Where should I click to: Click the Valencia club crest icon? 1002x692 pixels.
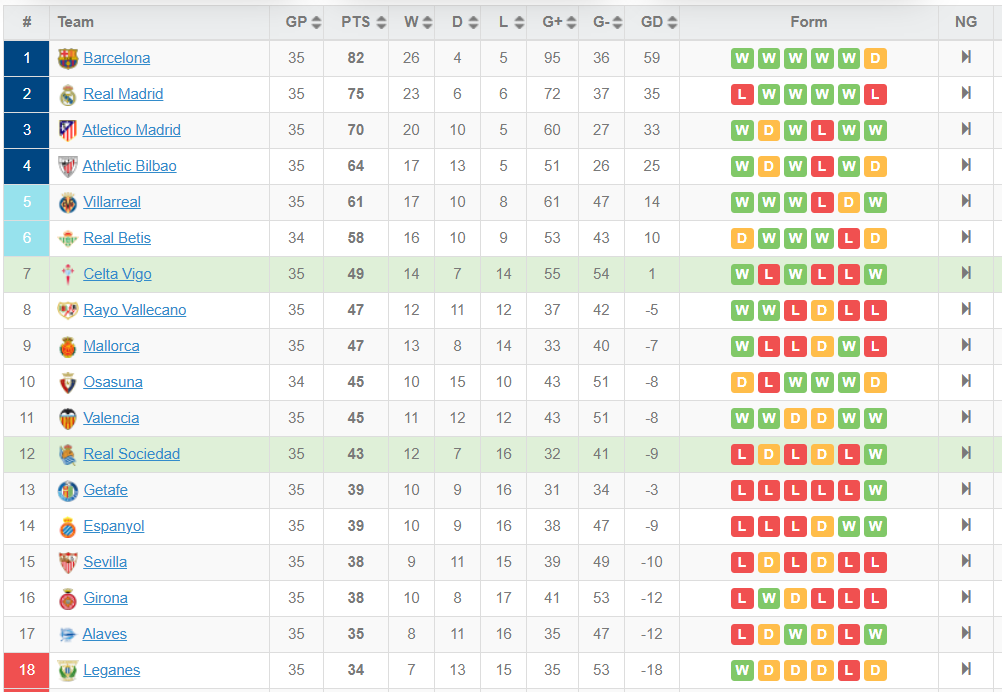(68, 419)
